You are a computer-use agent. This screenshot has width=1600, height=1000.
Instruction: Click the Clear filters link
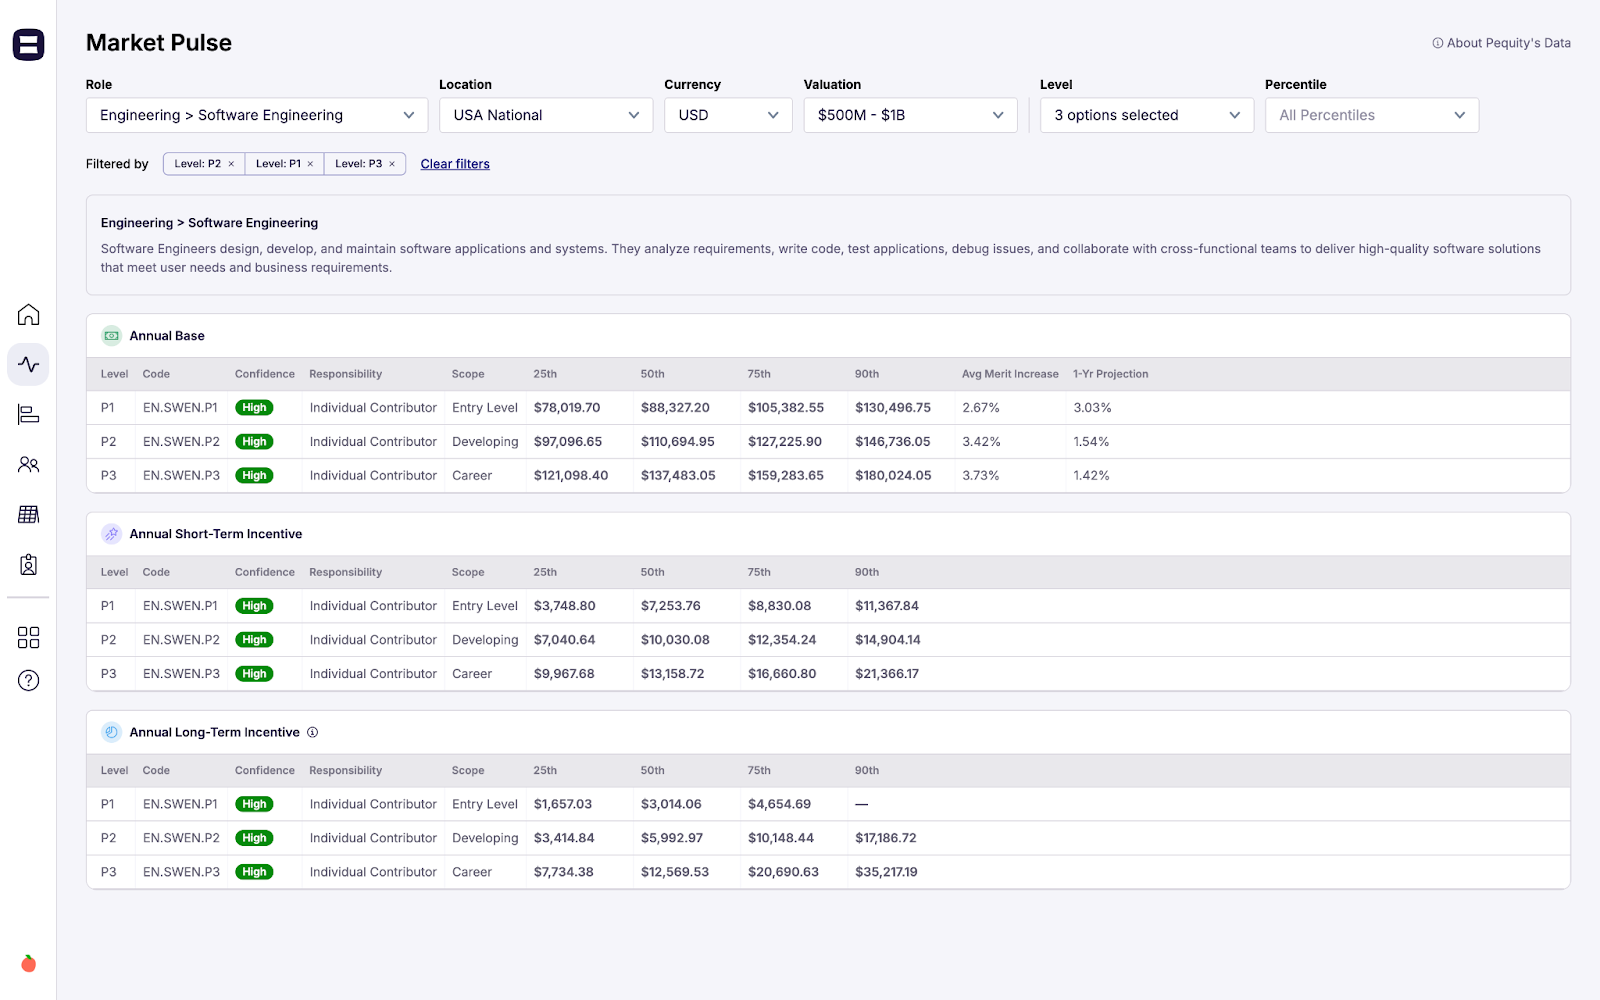(x=455, y=164)
